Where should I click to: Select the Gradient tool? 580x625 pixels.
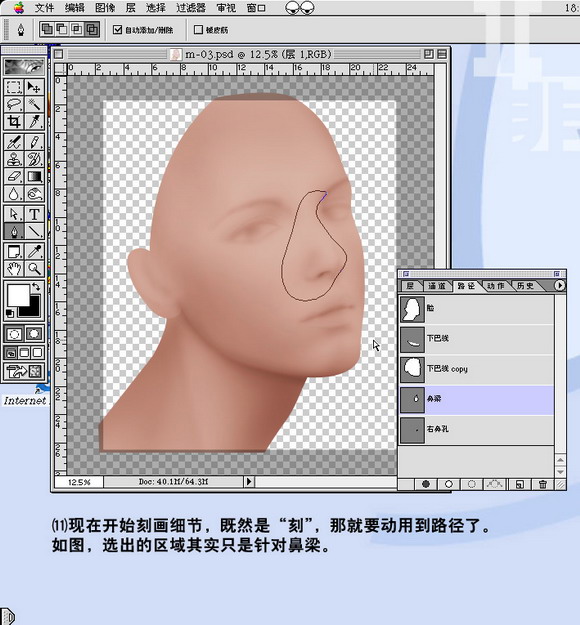click(x=34, y=176)
